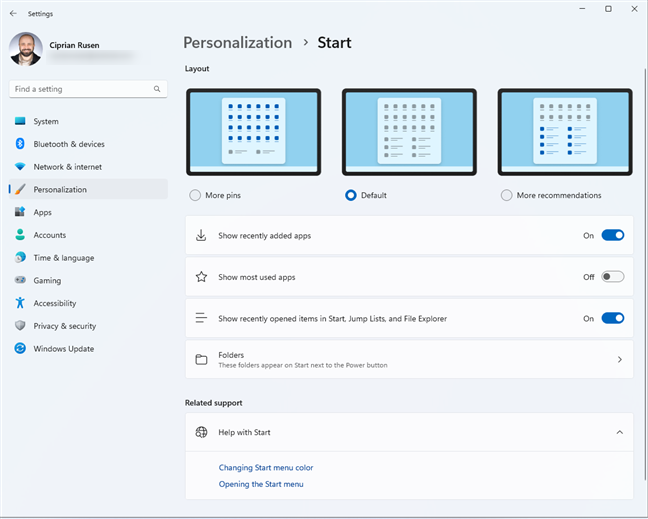Choose the Default layout thumbnail
This screenshot has width=648, height=519.
tap(409, 132)
